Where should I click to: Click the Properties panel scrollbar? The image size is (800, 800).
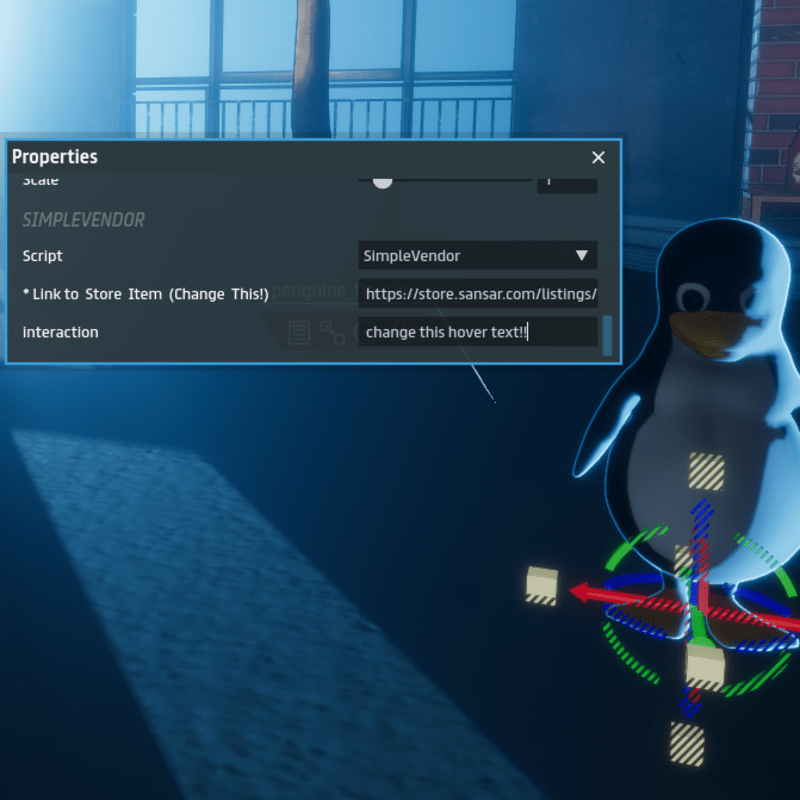[607, 335]
